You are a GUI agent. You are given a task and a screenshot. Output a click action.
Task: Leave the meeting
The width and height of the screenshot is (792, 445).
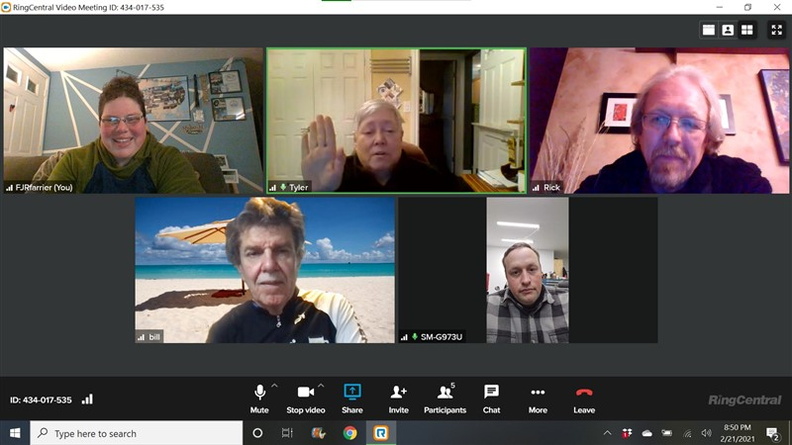coord(584,399)
